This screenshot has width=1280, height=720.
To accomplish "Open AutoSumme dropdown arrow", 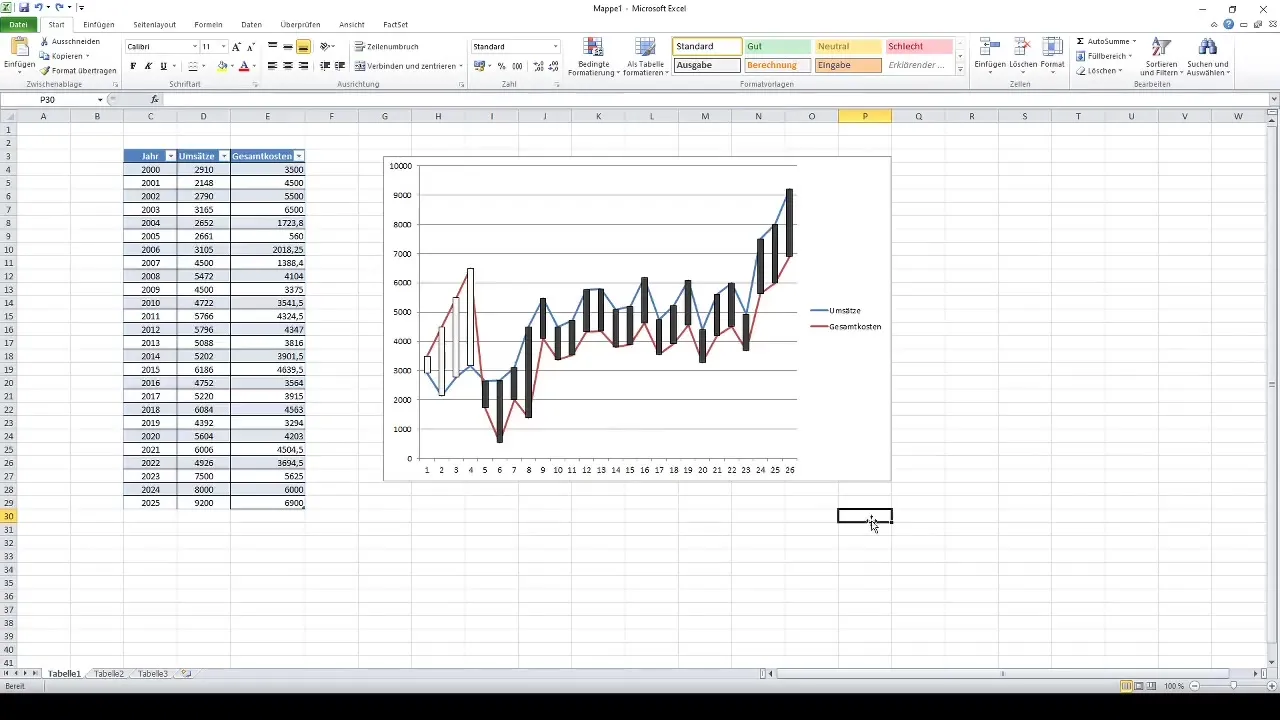I will (x=1134, y=42).
